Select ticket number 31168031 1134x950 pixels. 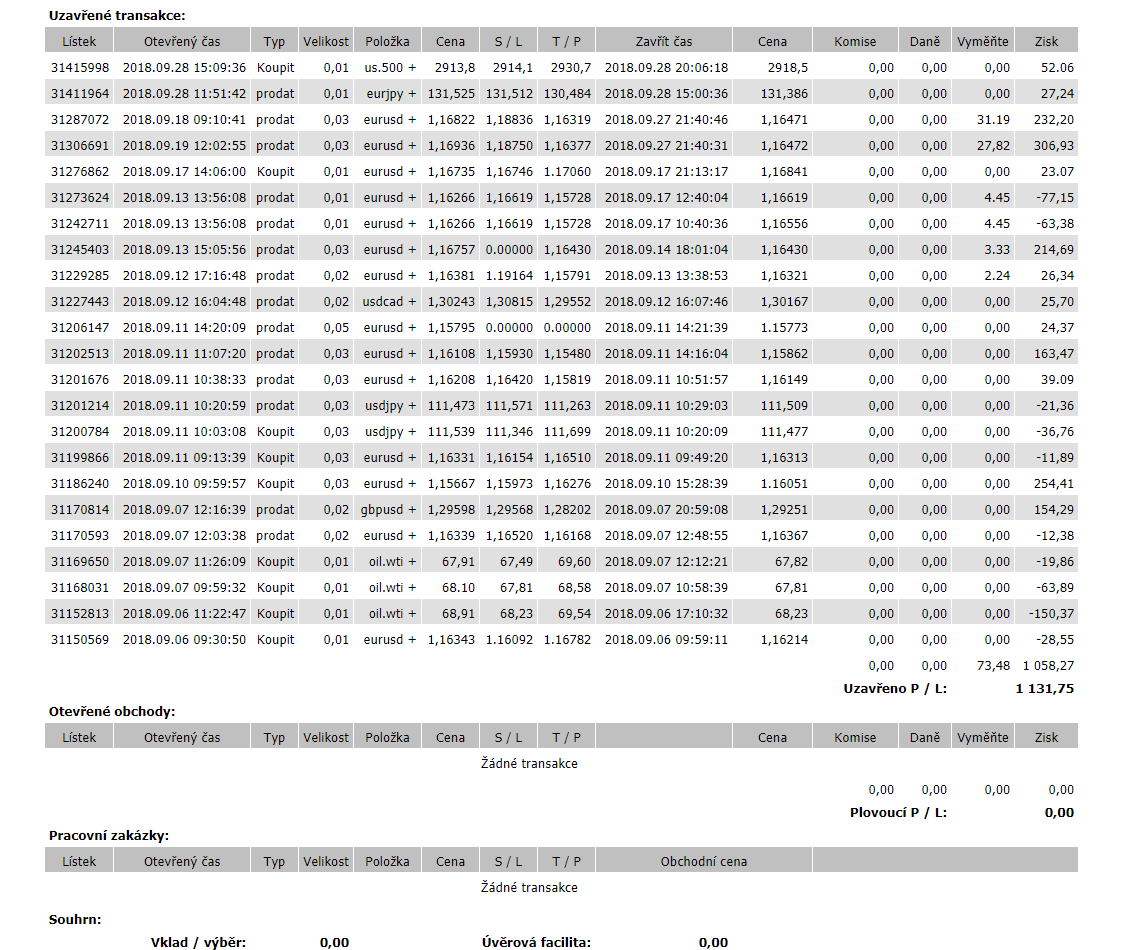click(80, 589)
